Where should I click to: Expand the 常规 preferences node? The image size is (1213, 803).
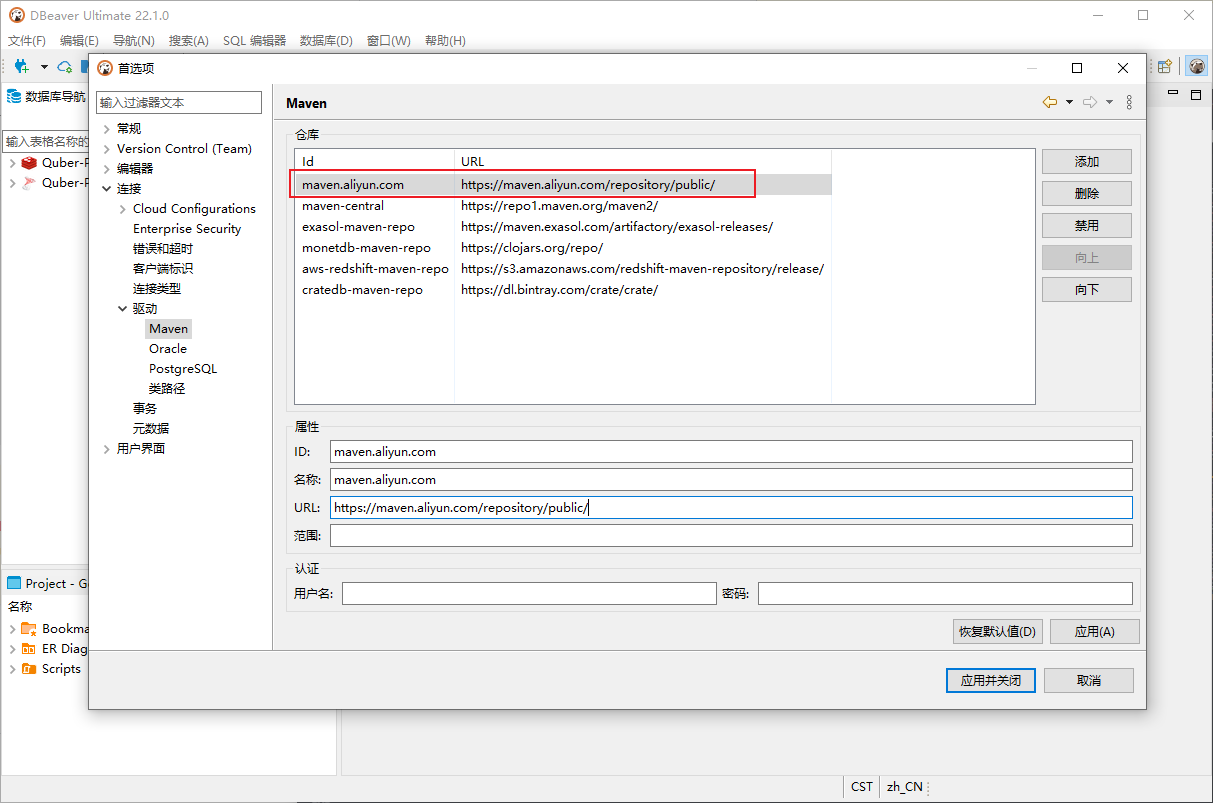coord(107,129)
